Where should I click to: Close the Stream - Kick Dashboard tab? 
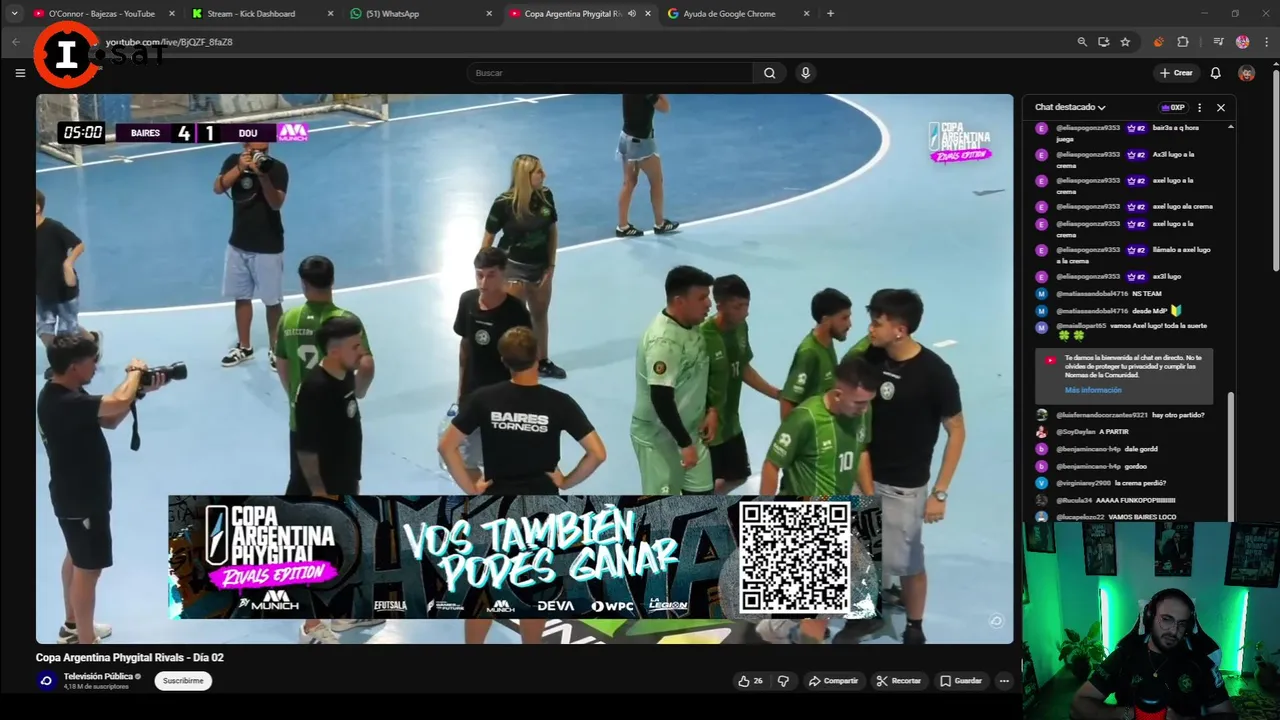(x=331, y=14)
